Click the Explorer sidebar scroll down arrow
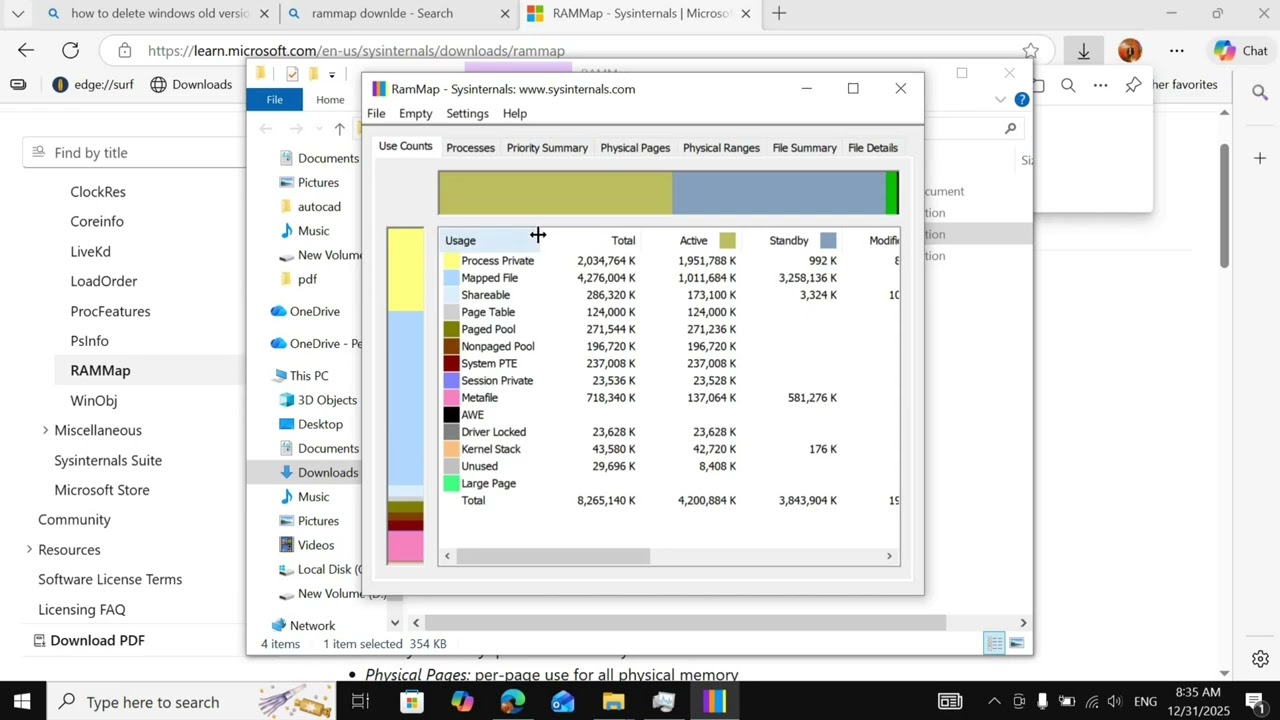 coord(394,623)
